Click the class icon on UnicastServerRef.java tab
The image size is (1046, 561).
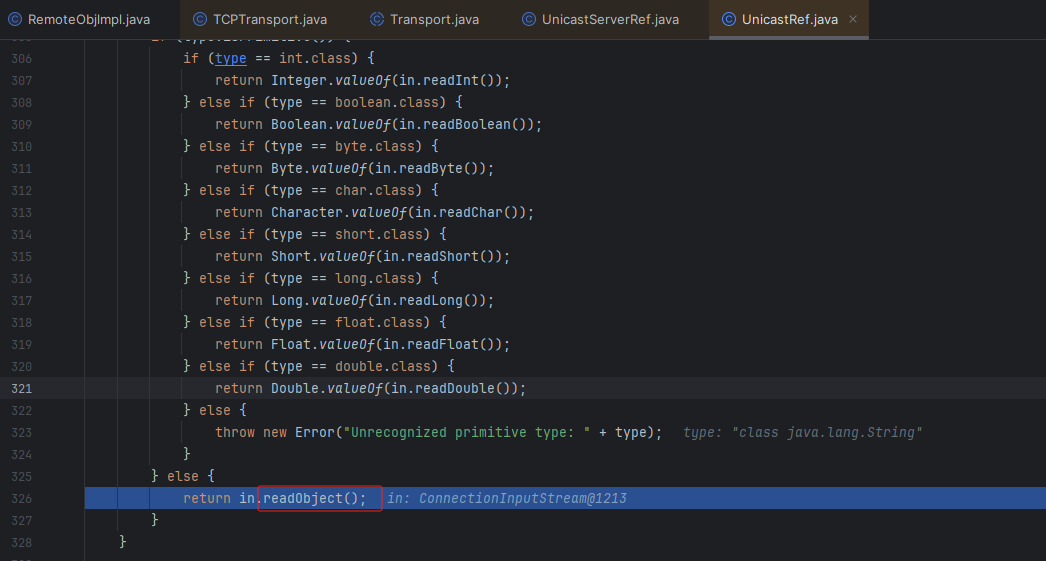pyautogui.click(x=531, y=20)
